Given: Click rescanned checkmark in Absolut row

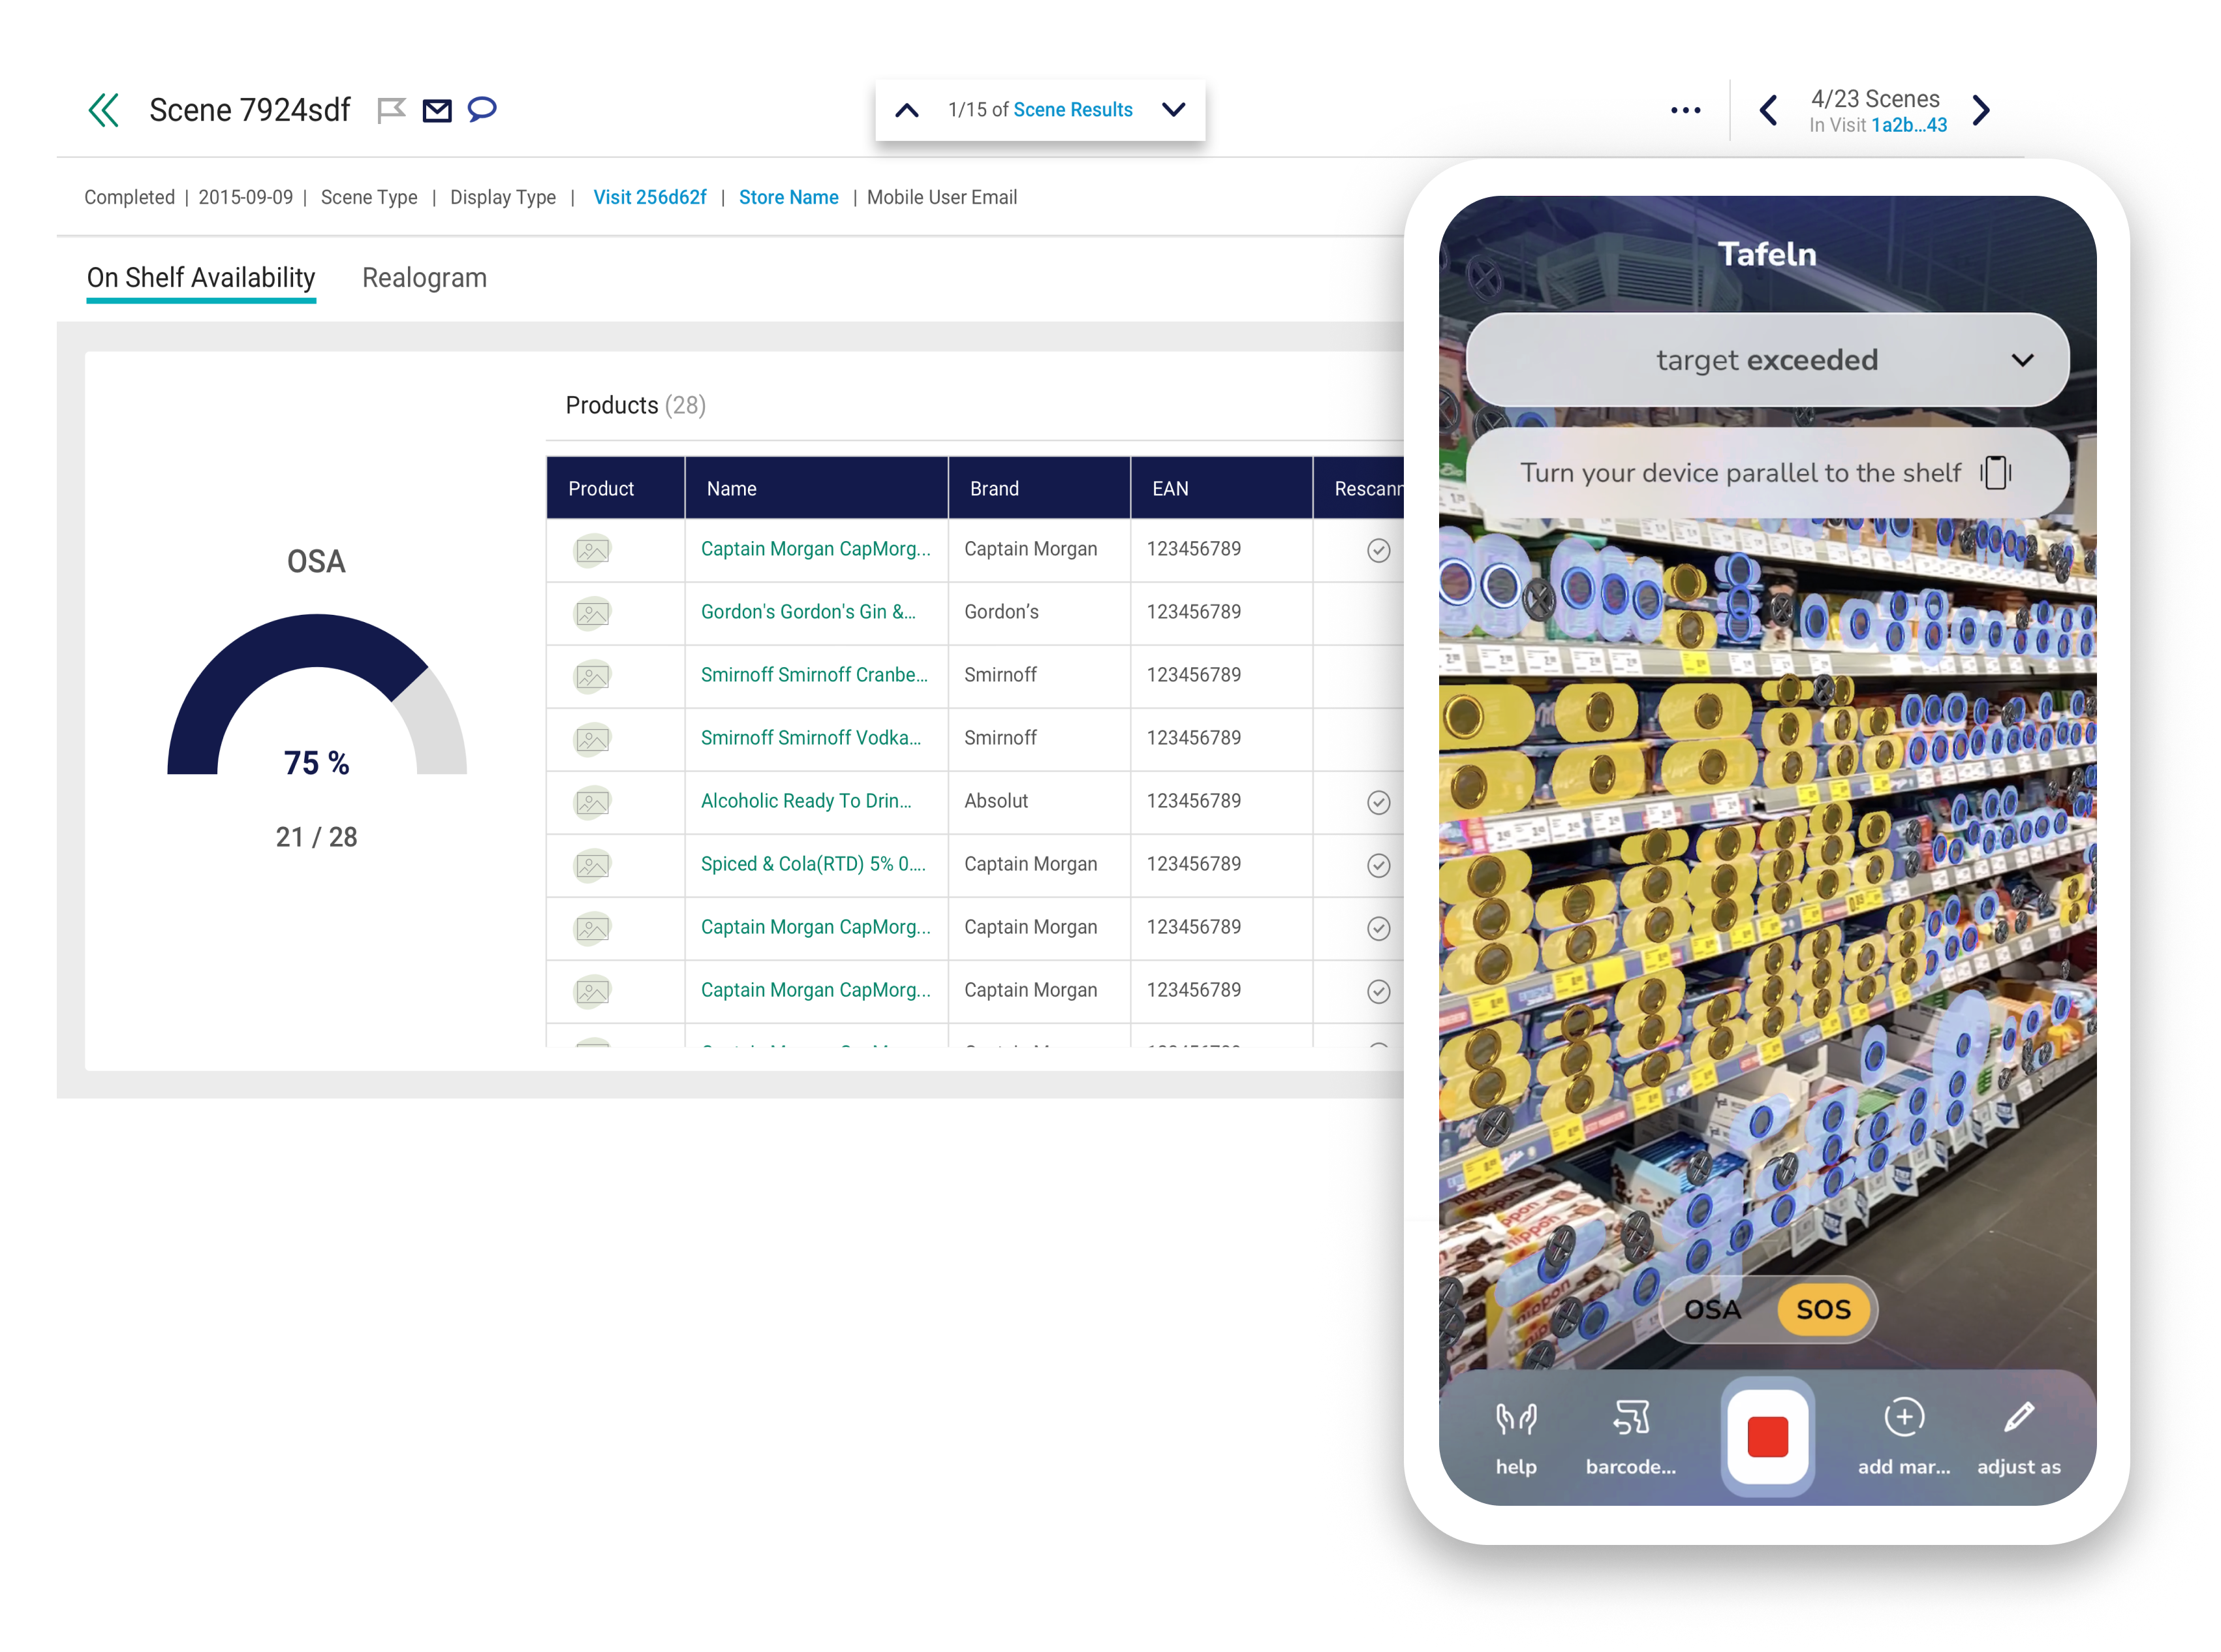Looking at the screenshot, I should click(x=1378, y=802).
